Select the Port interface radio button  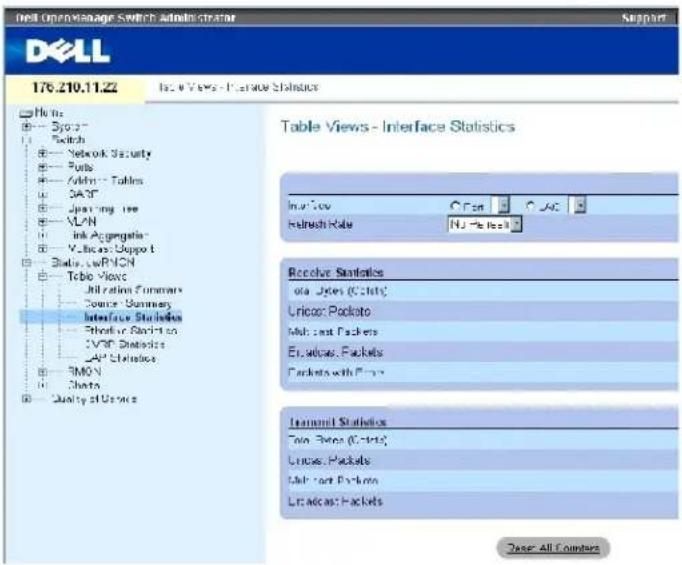pyautogui.click(x=455, y=206)
